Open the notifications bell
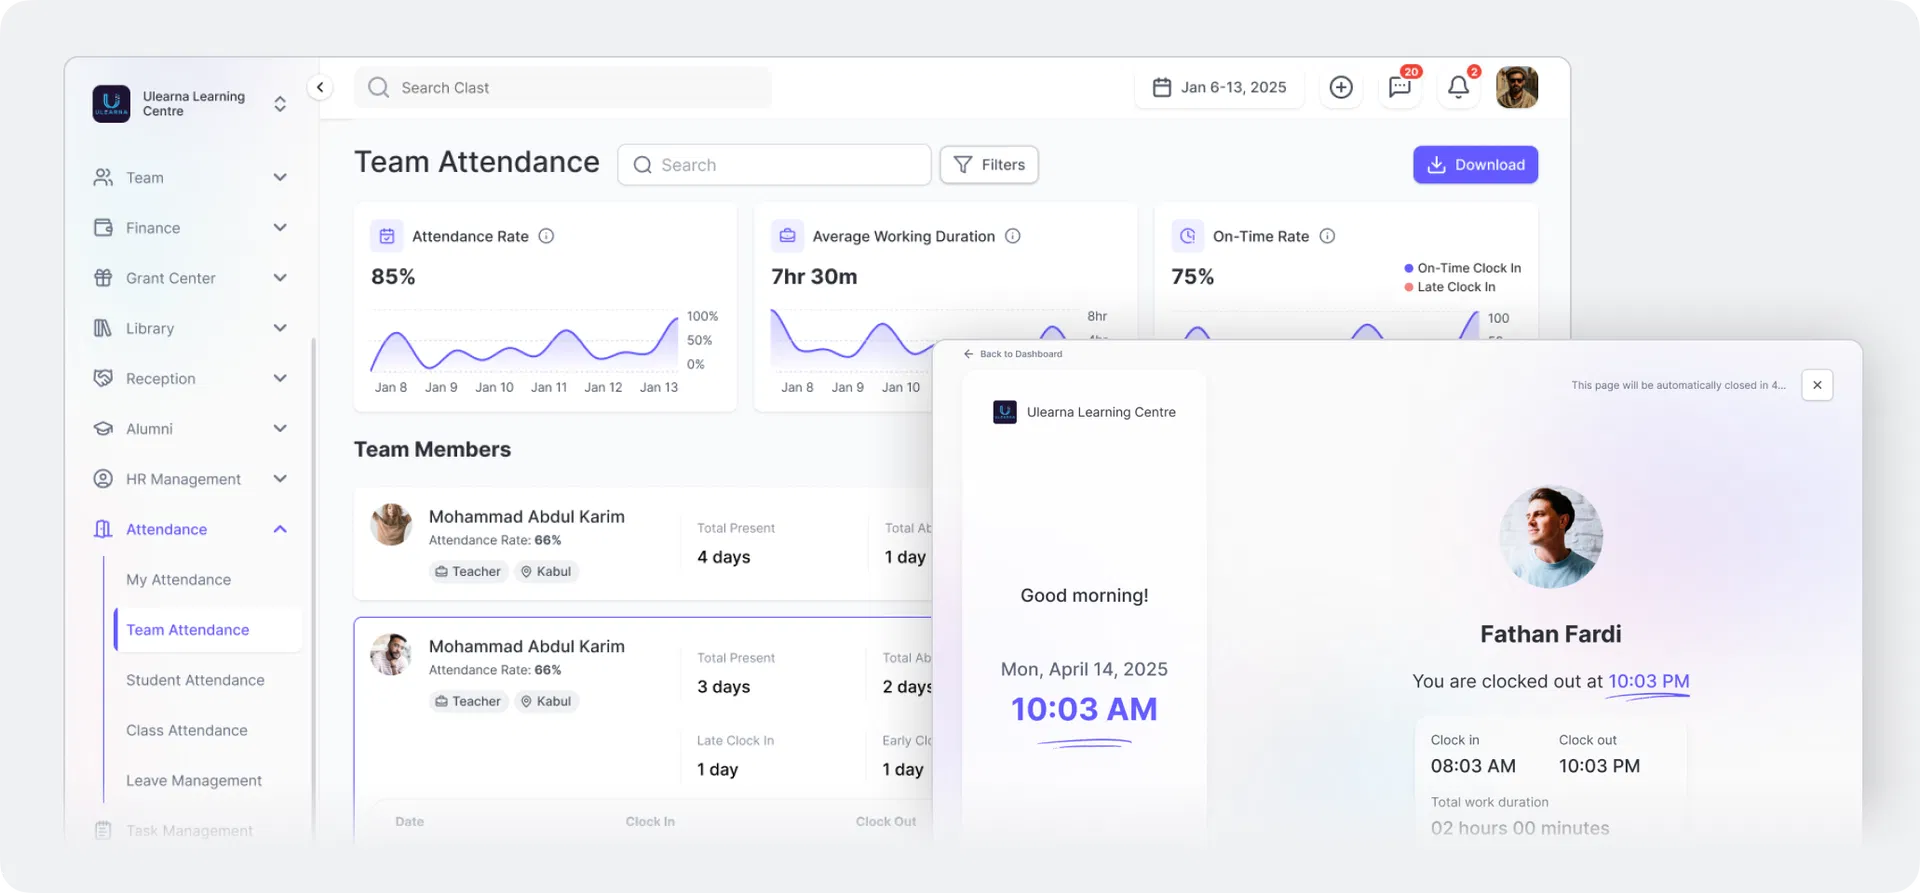The height and width of the screenshot is (893, 1920). (1458, 88)
